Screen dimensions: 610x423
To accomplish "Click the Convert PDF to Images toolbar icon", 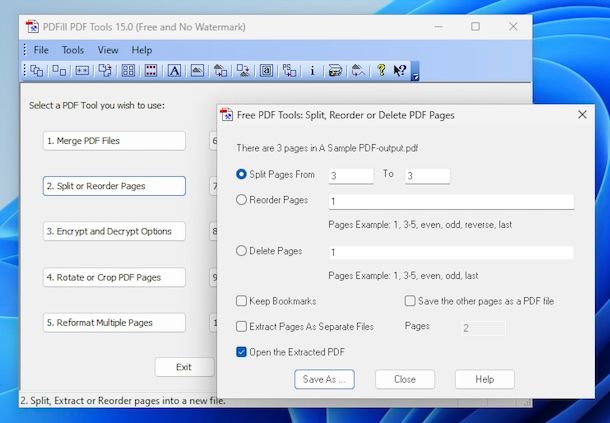I will [243, 70].
